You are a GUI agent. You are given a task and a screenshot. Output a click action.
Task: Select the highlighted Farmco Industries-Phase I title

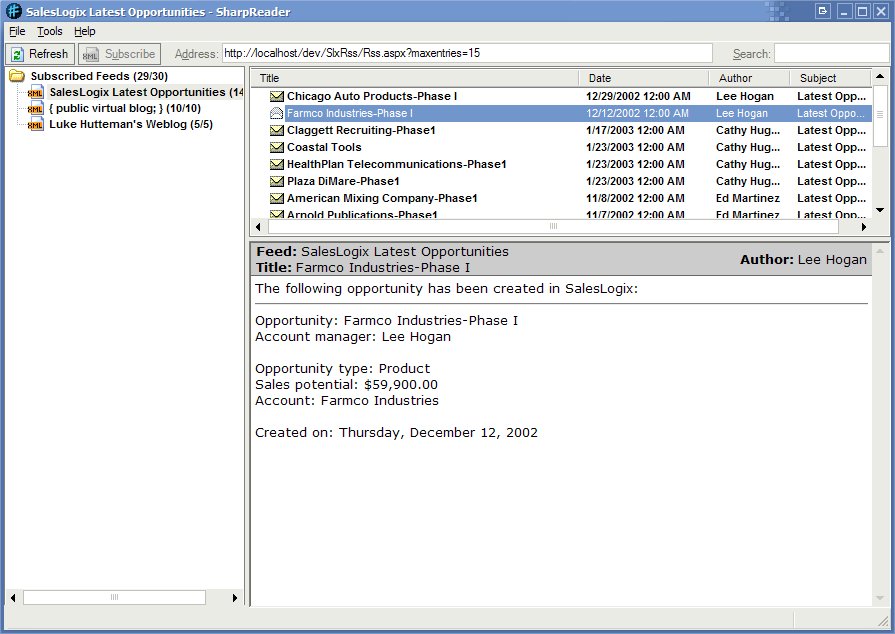tap(349, 113)
